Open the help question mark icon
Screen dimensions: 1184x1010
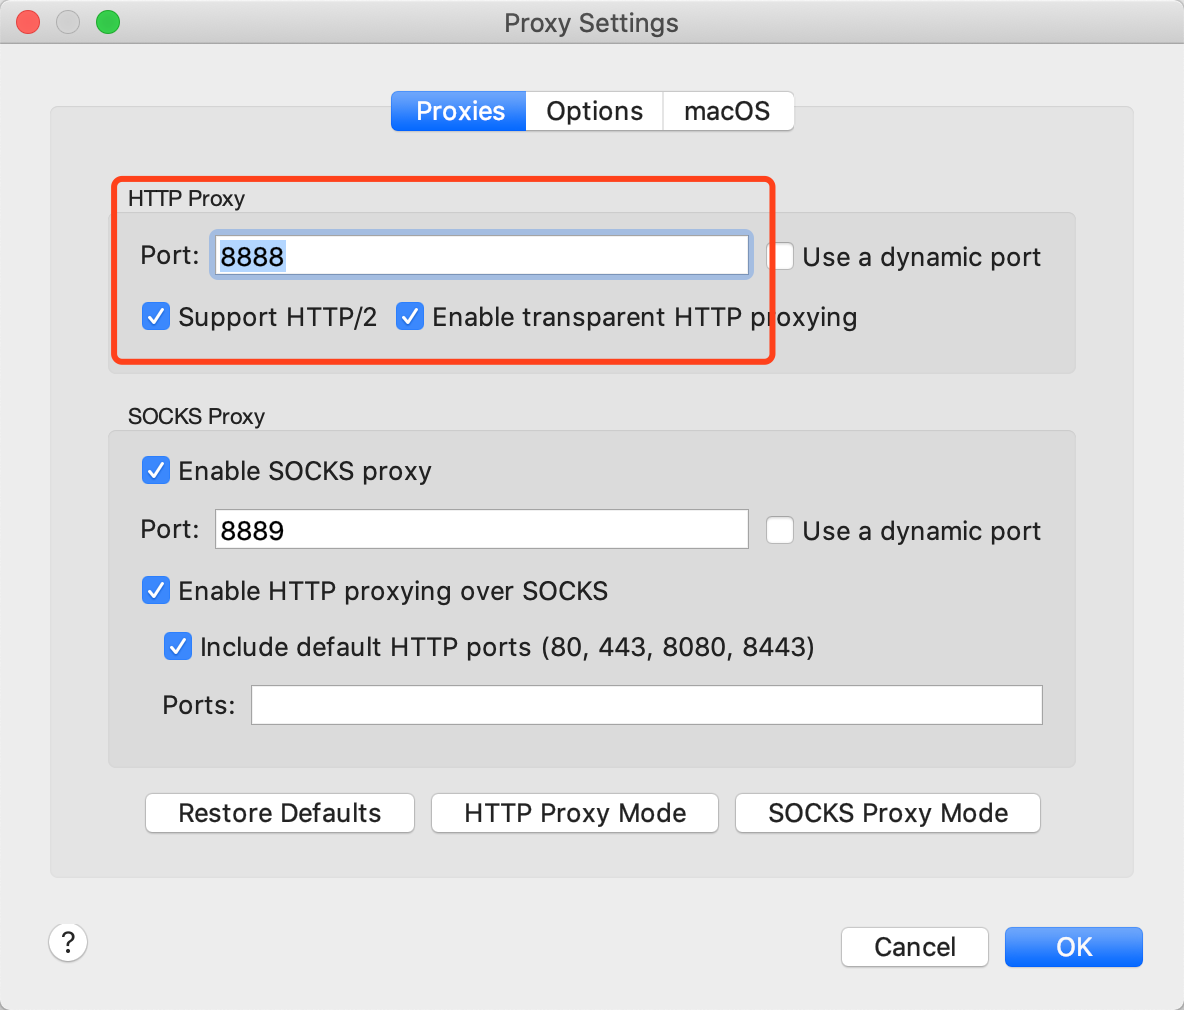coord(67,942)
